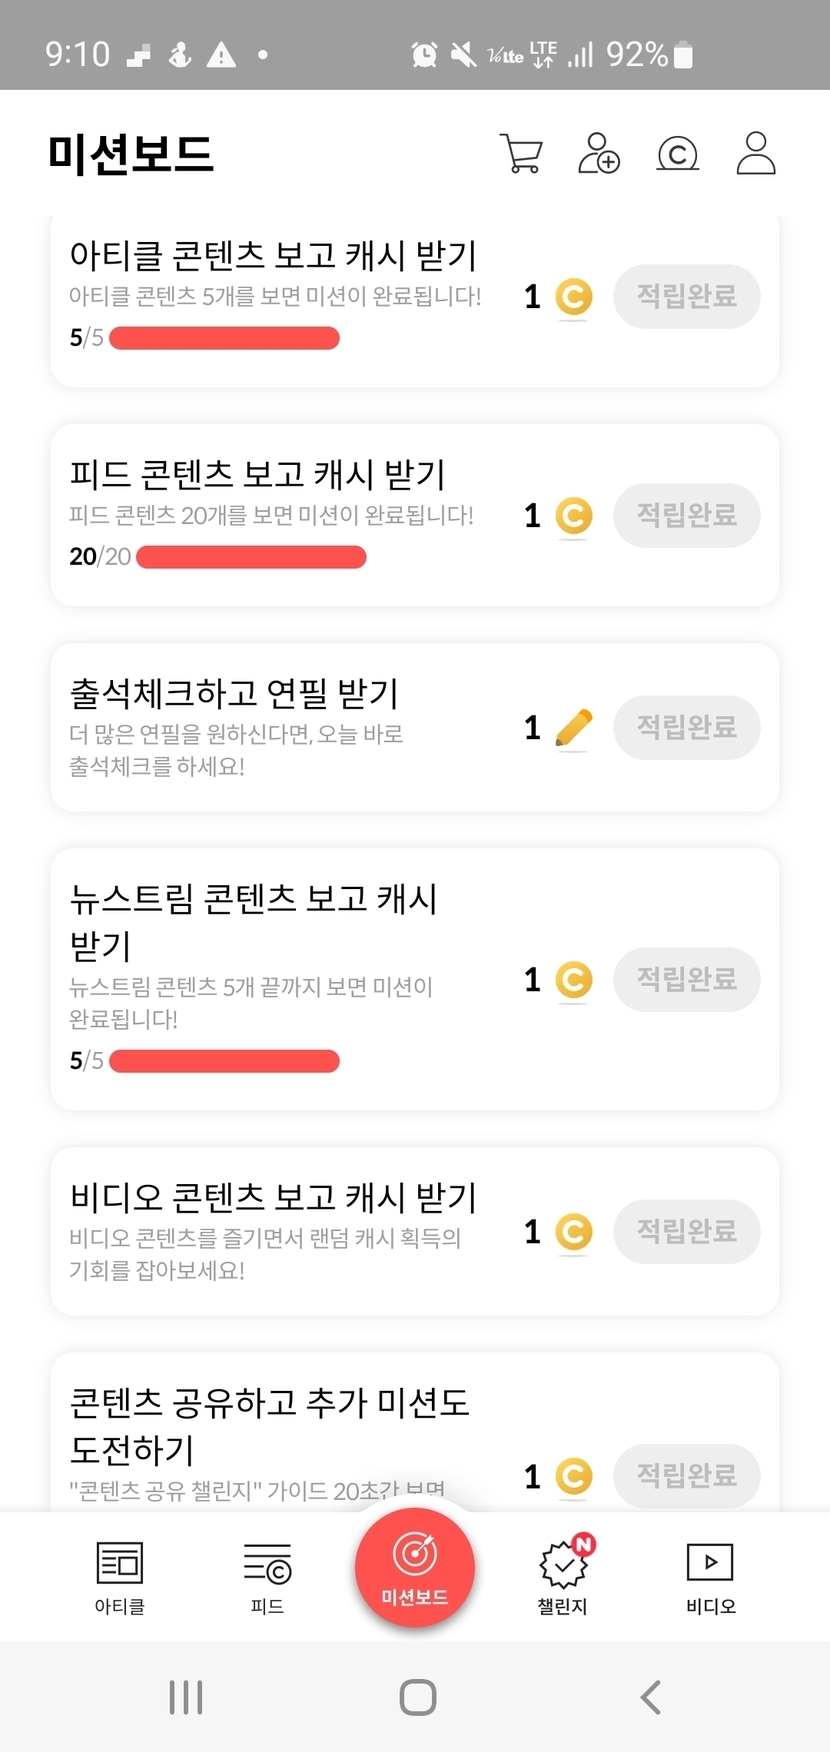
Task: Tap the coin icon for 뉴스트림 mission
Action: point(573,980)
